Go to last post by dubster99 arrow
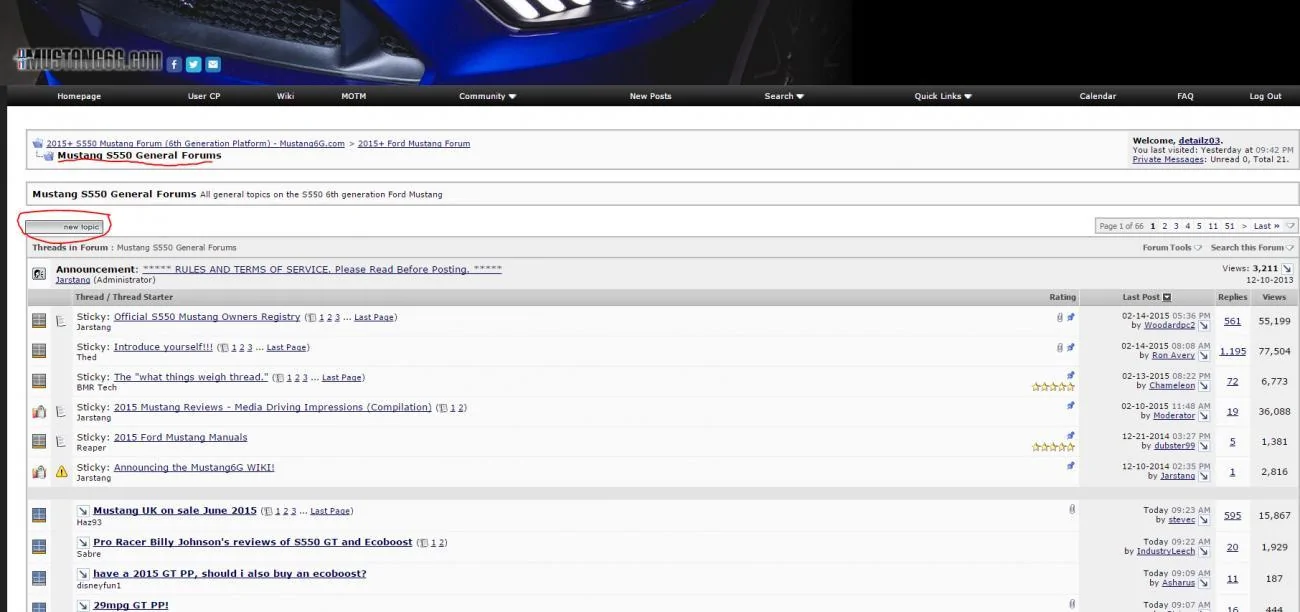 (1204, 446)
